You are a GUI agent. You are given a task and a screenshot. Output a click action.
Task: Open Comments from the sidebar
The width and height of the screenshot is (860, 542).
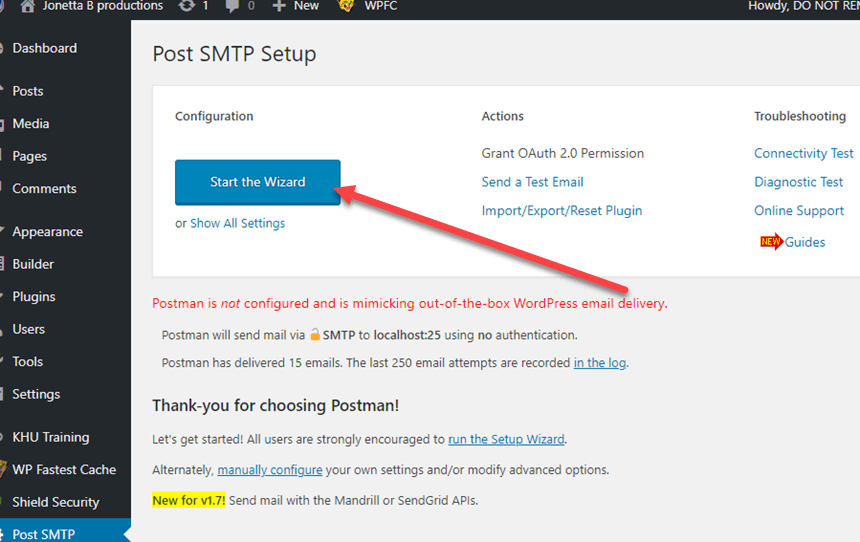[x=44, y=189]
